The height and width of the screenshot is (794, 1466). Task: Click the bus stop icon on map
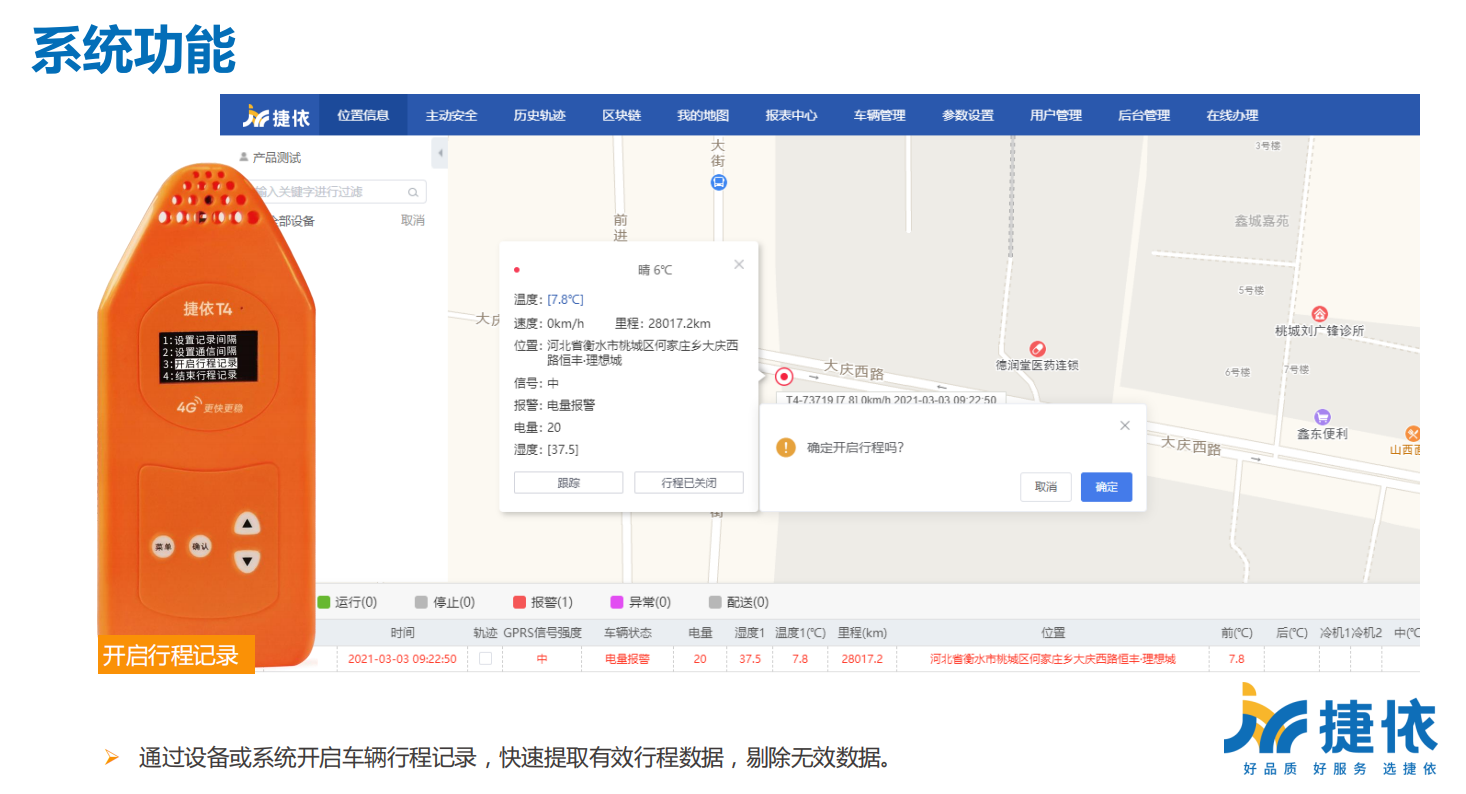(718, 182)
